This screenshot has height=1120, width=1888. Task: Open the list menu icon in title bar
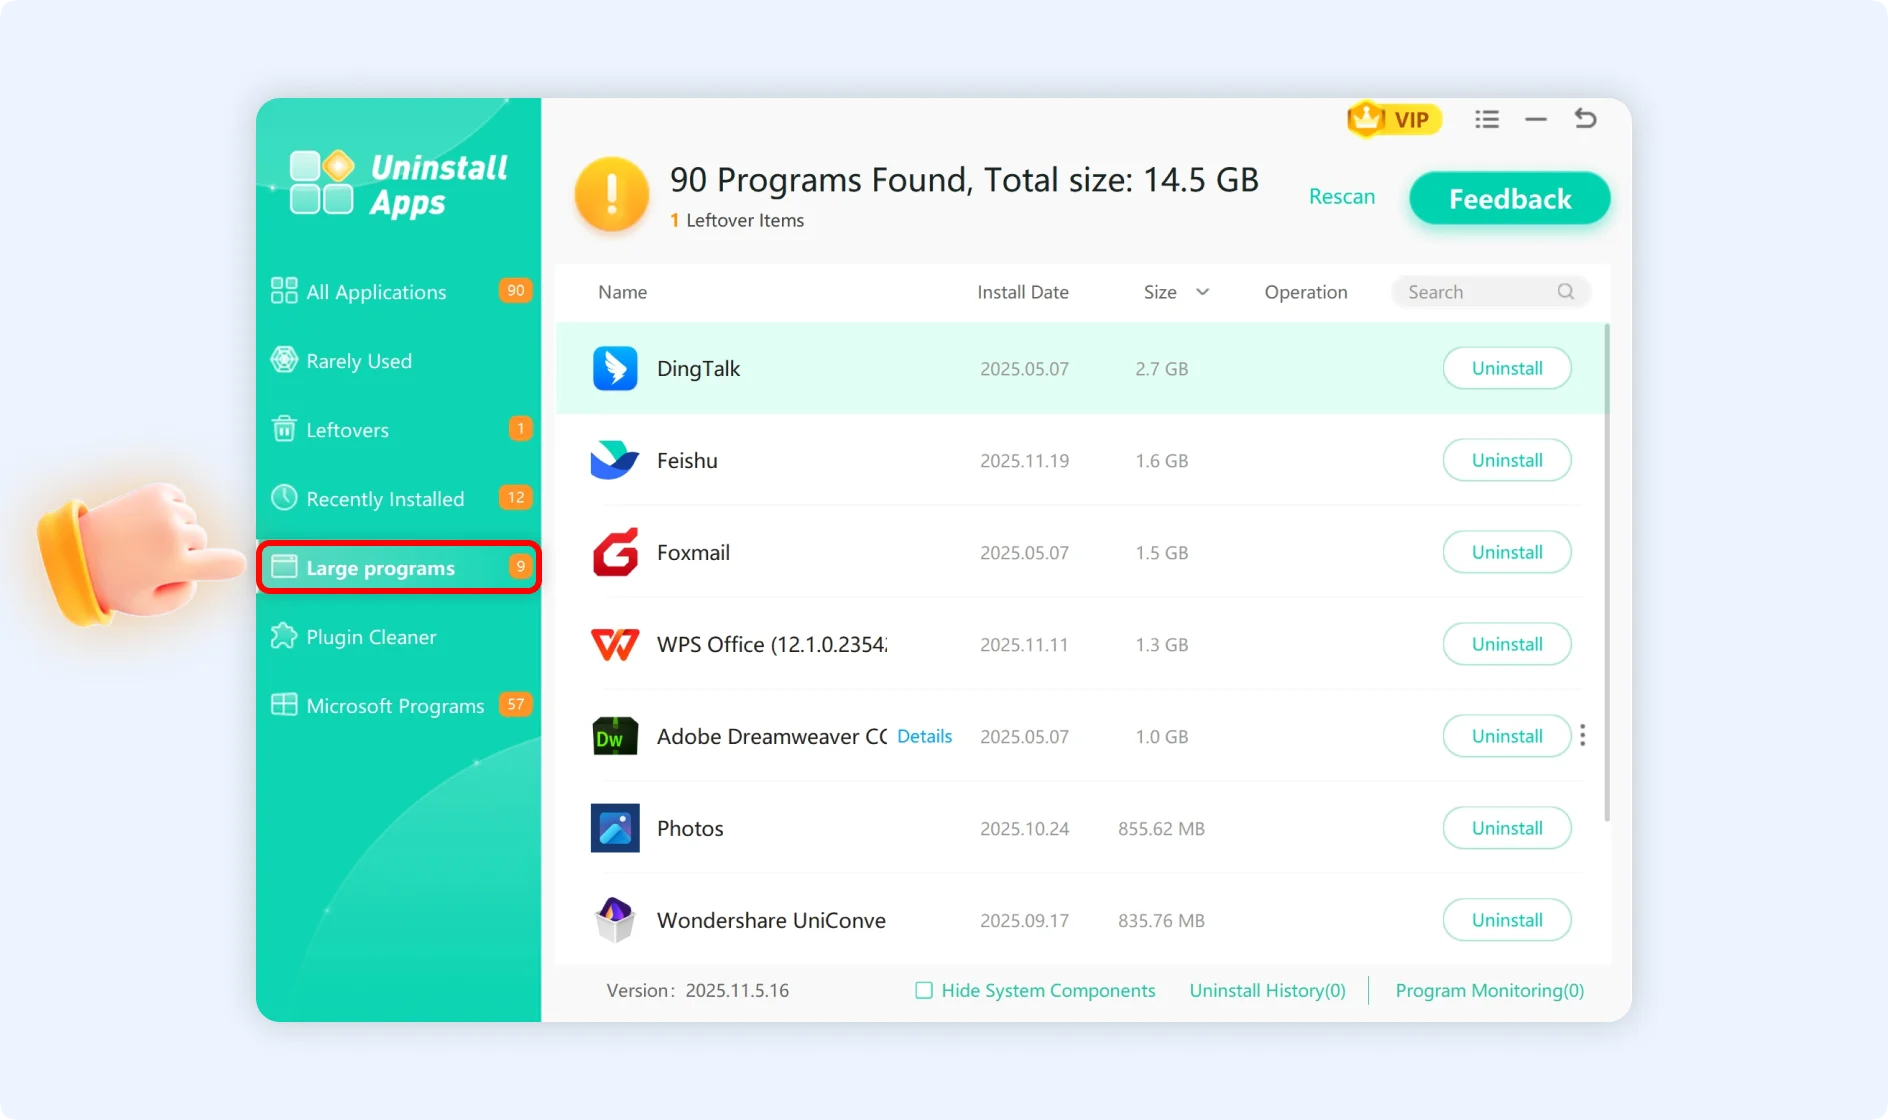coord(1486,120)
